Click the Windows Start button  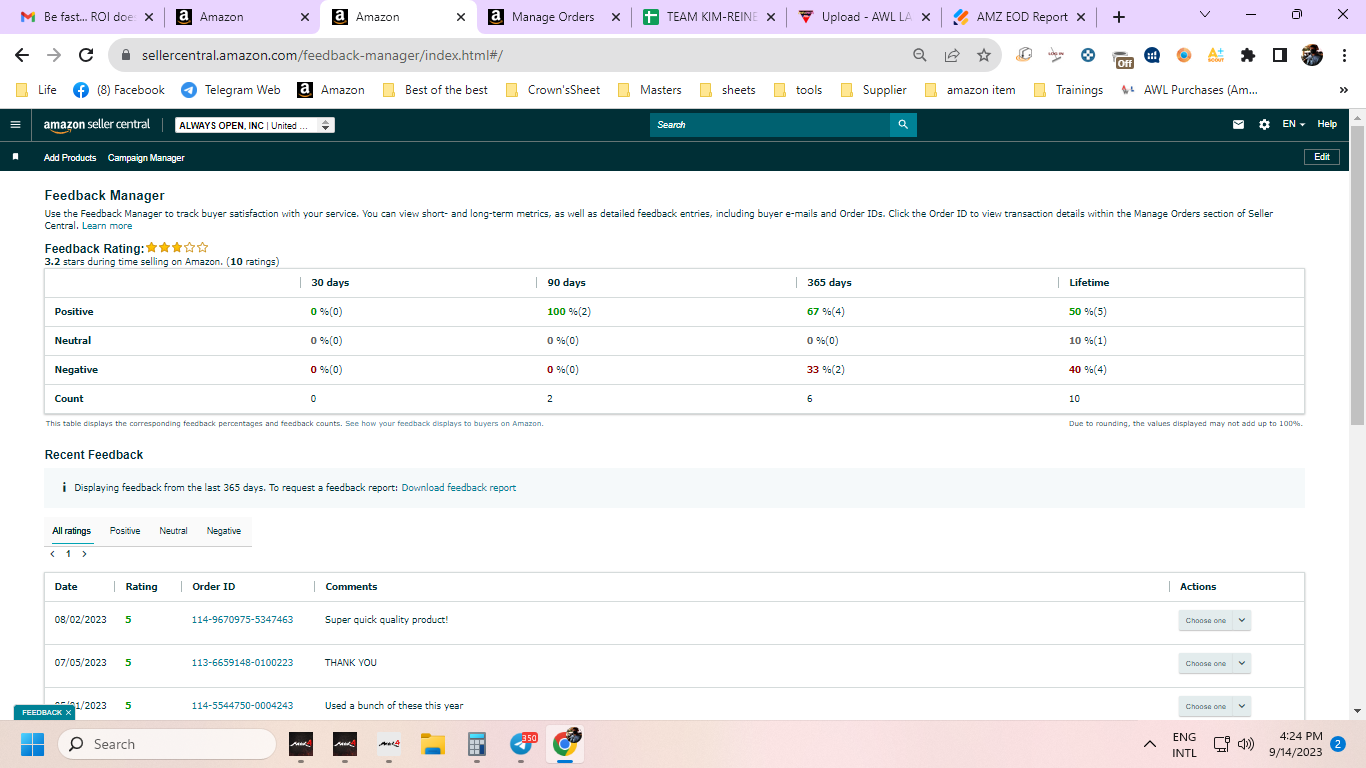pyautogui.click(x=33, y=744)
